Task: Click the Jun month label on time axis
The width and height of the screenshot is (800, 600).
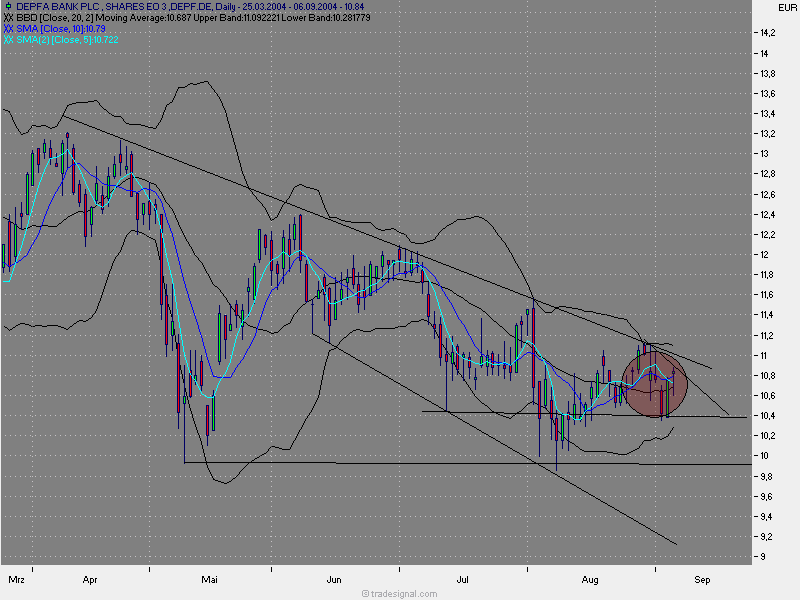Action: point(334,580)
